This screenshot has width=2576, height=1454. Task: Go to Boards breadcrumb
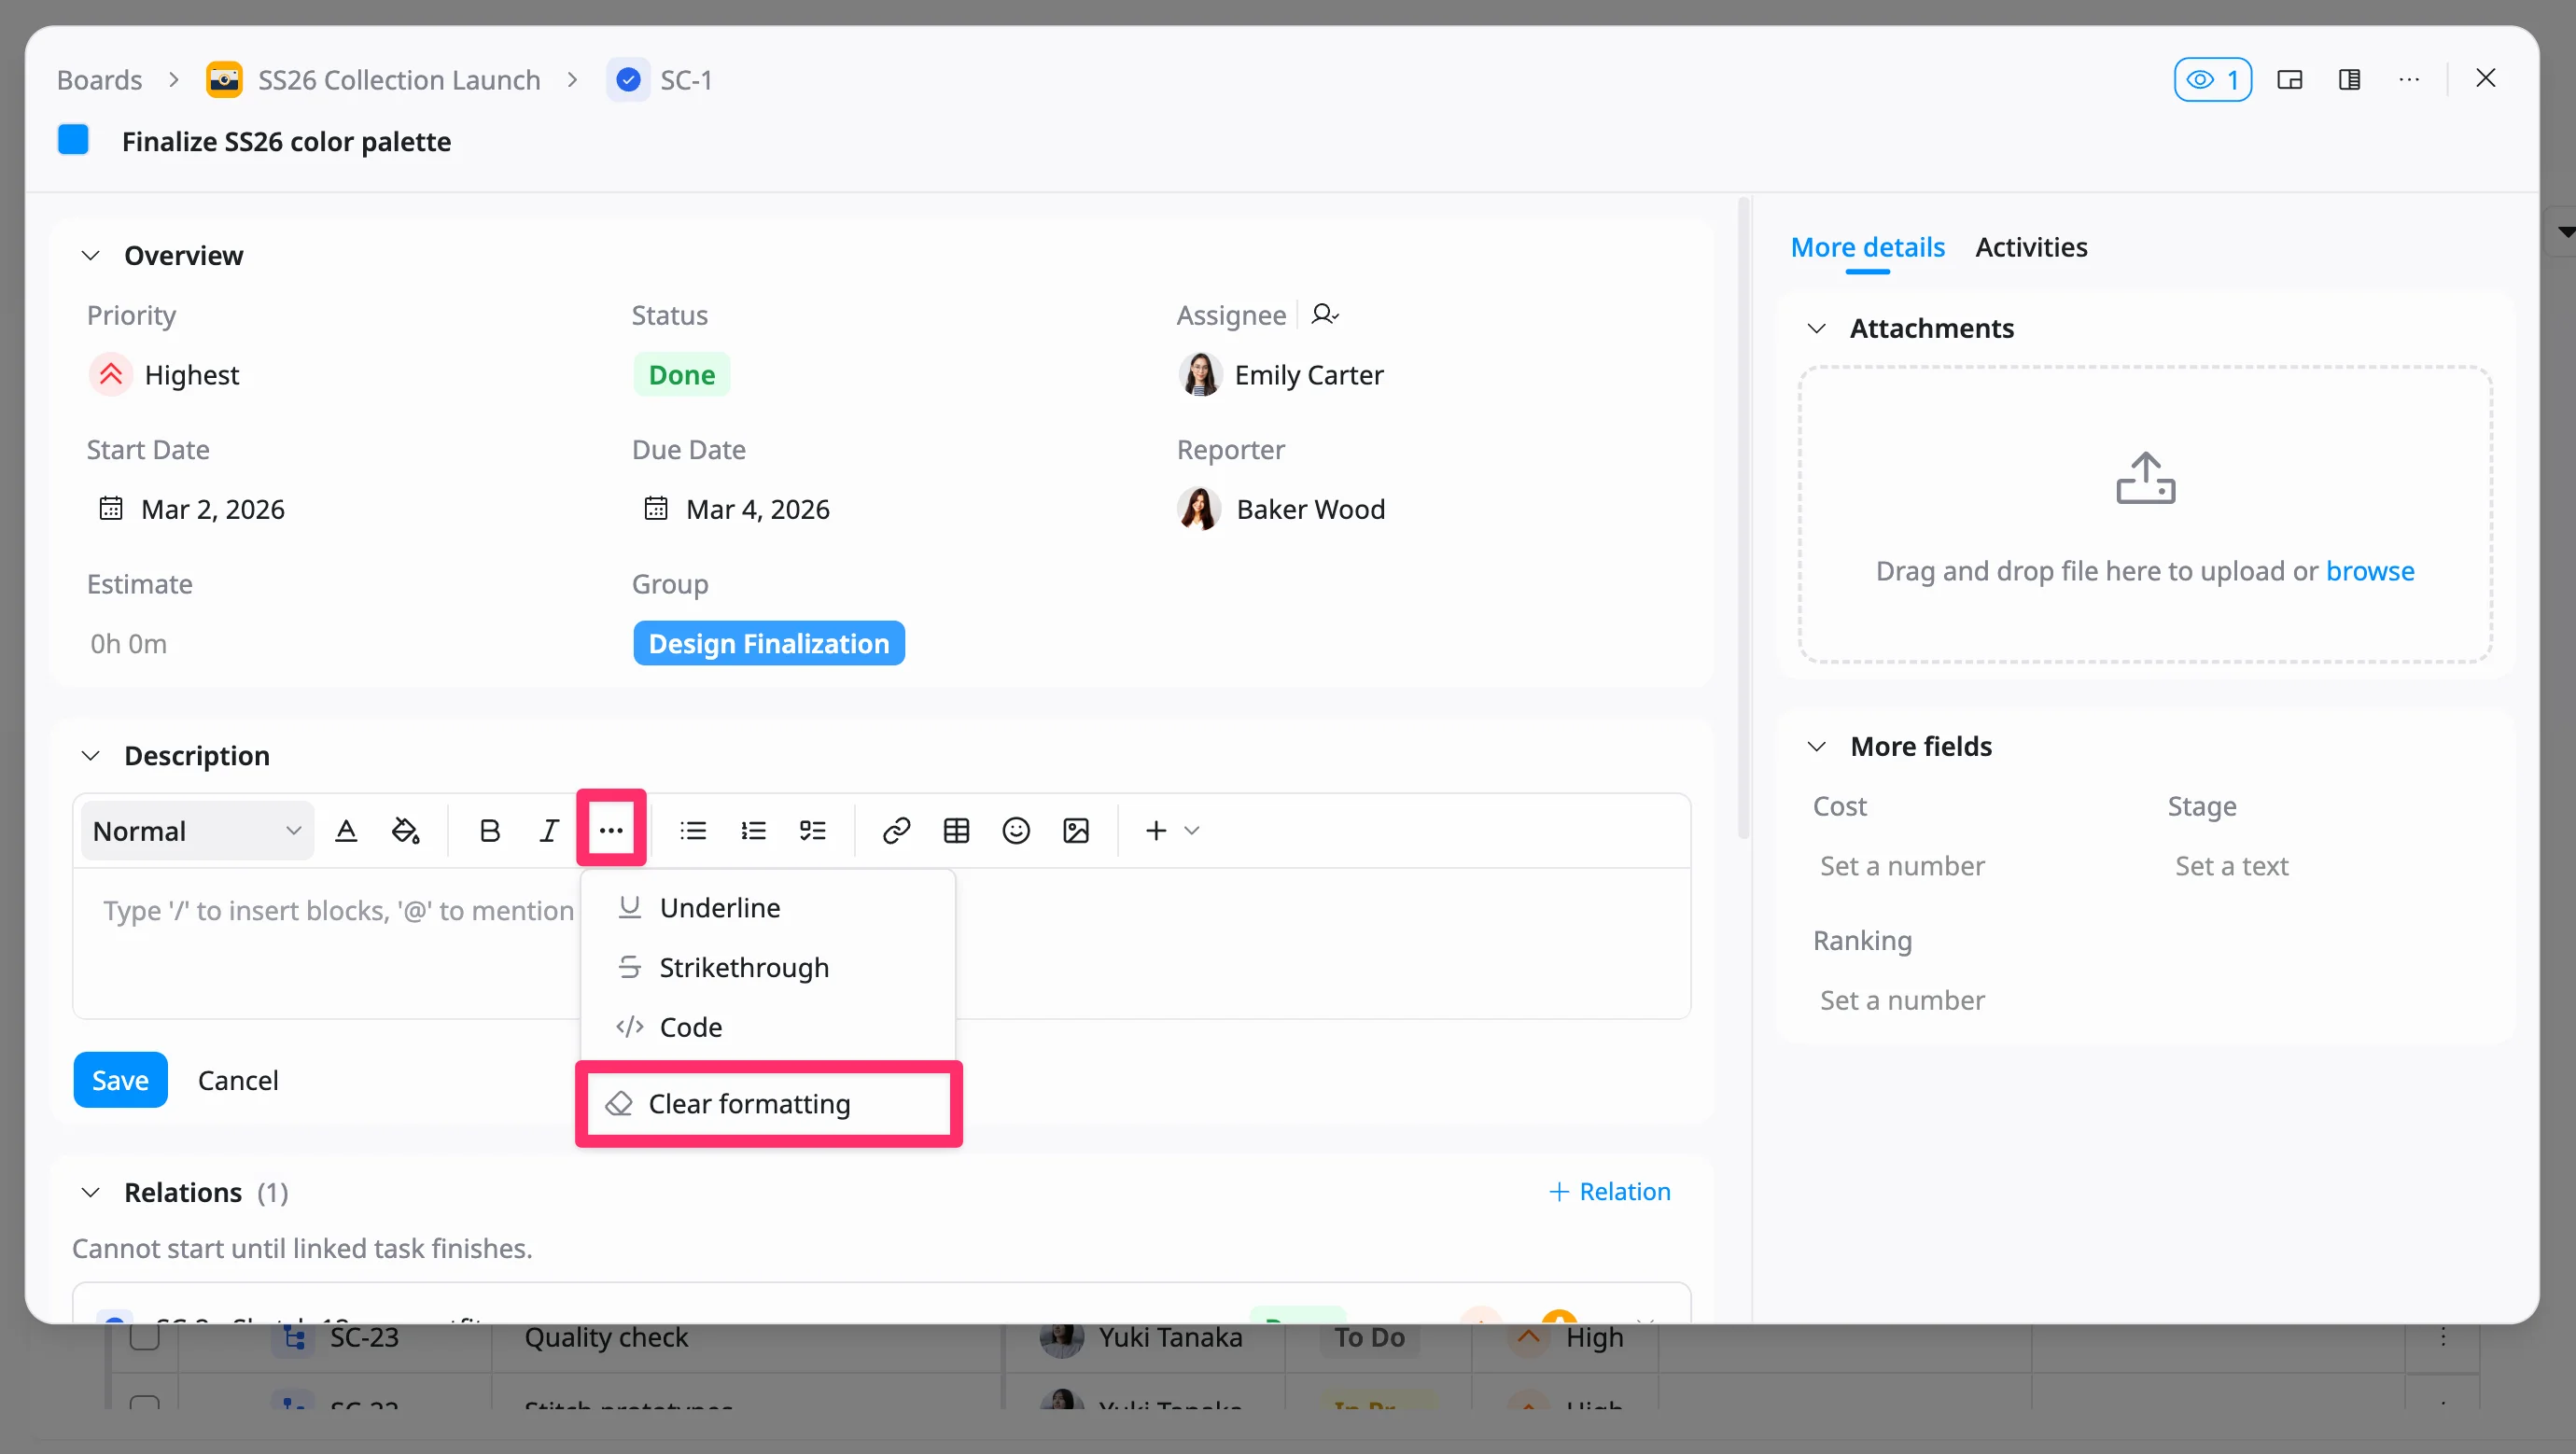click(99, 79)
